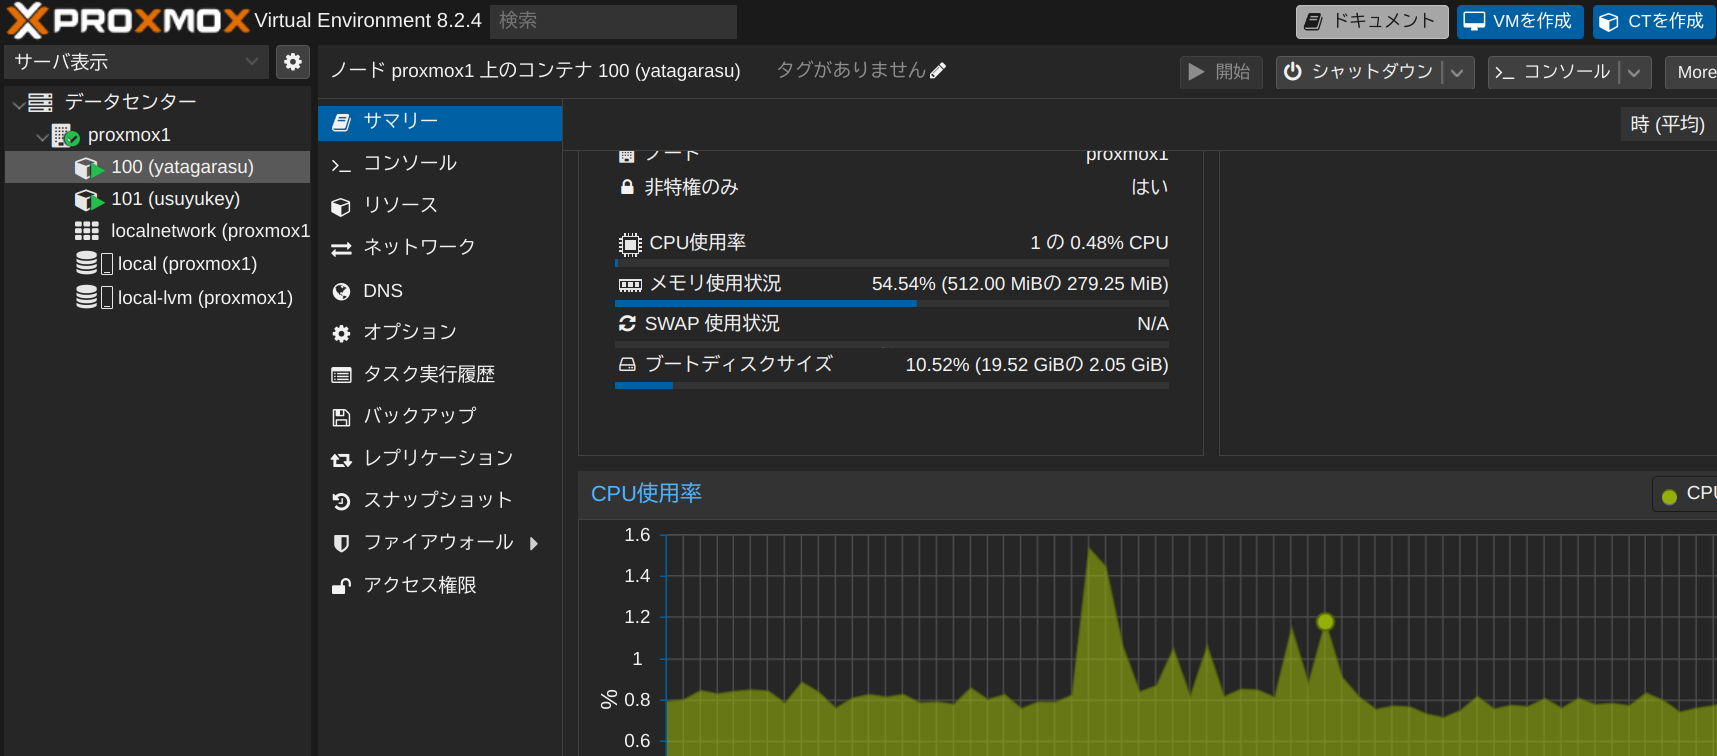Click the green CPU legend dot
1717x756 pixels.
(1669, 496)
